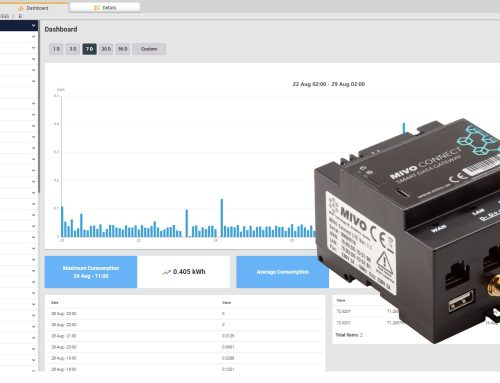Click the 0.0129 value cell
This screenshot has width=500, height=383.
coord(228,336)
